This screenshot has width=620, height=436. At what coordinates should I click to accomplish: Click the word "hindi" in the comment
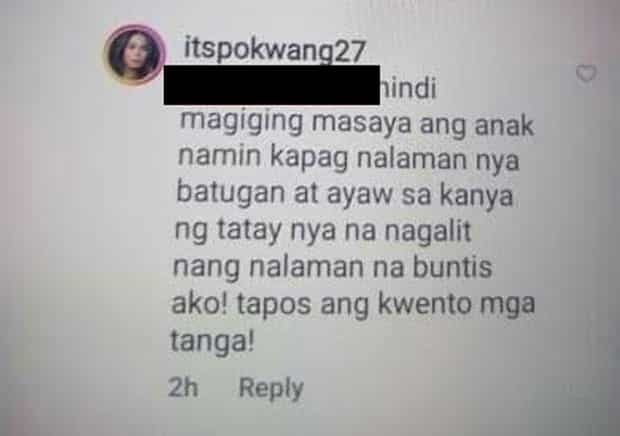click(408, 89)
